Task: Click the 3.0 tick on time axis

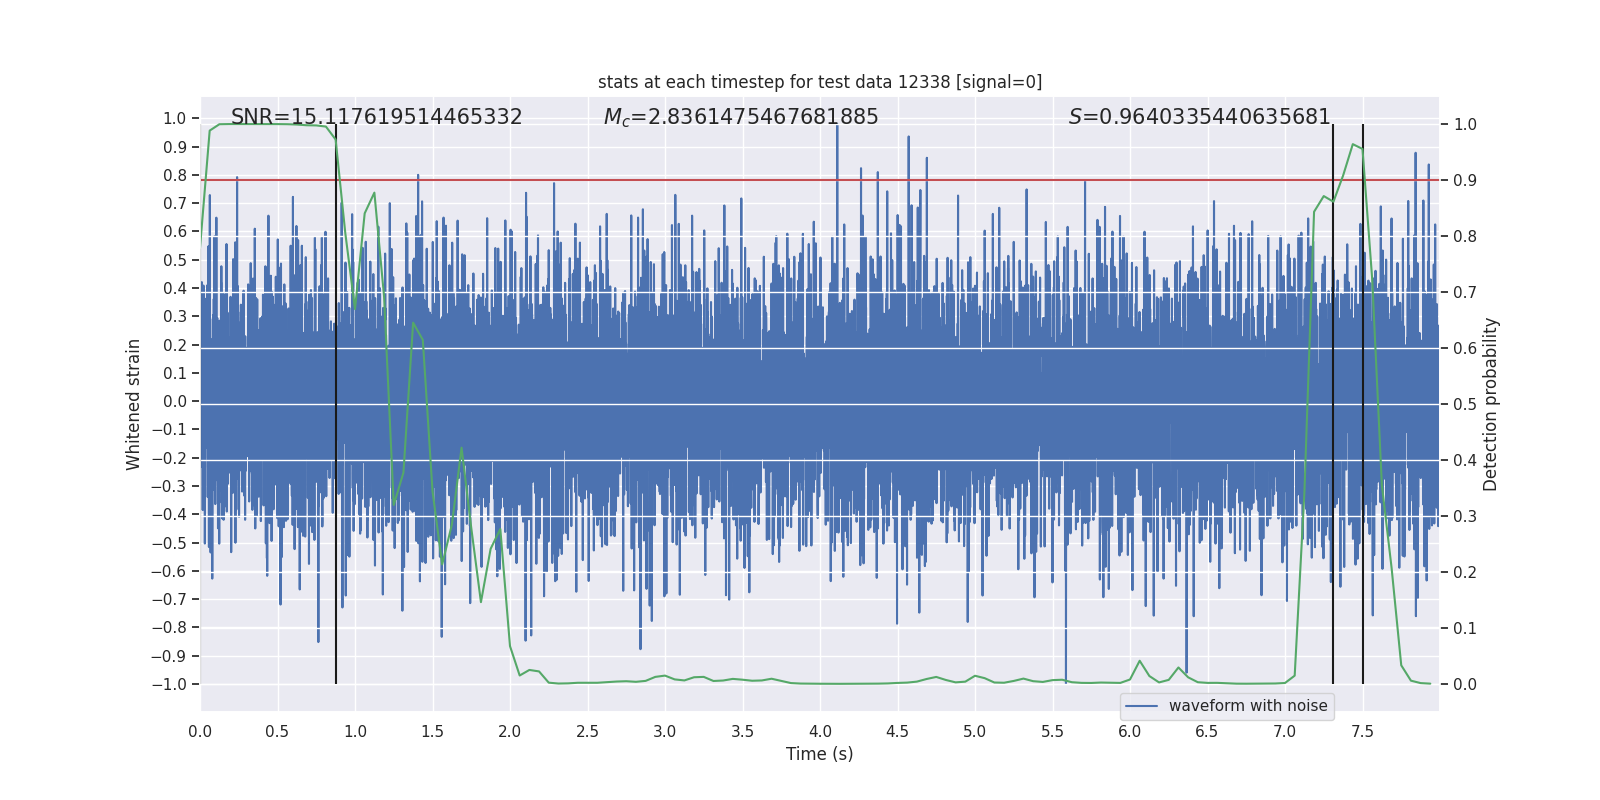Action: (x=665, y=731)
